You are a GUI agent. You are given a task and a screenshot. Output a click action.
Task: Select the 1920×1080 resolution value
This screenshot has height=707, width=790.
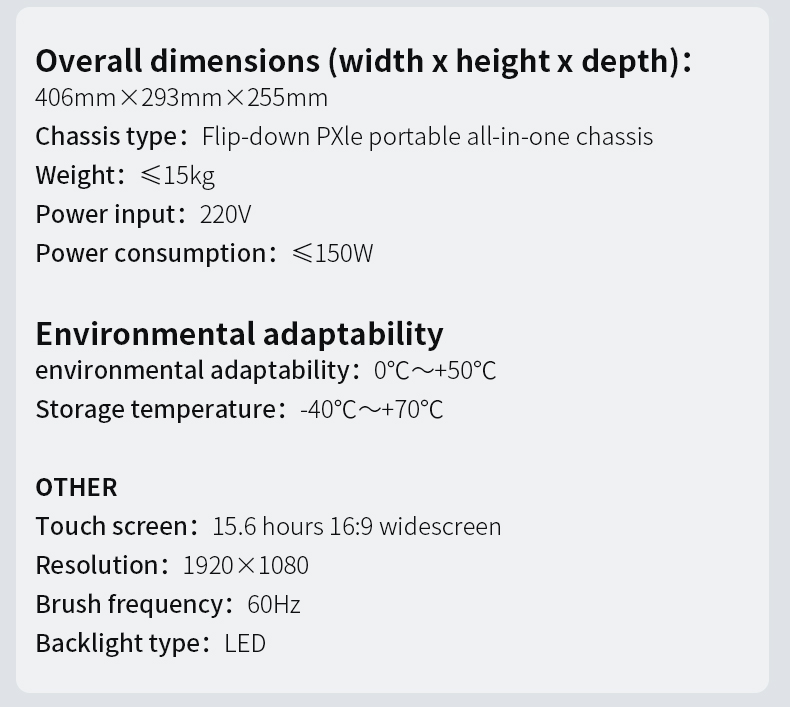[x=246, y=565]
